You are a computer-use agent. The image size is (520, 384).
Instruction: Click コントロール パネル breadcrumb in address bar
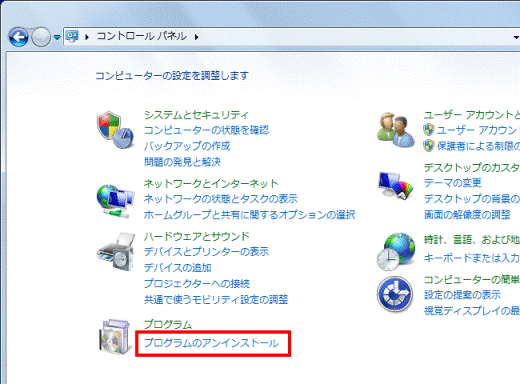tap(142, 36)
